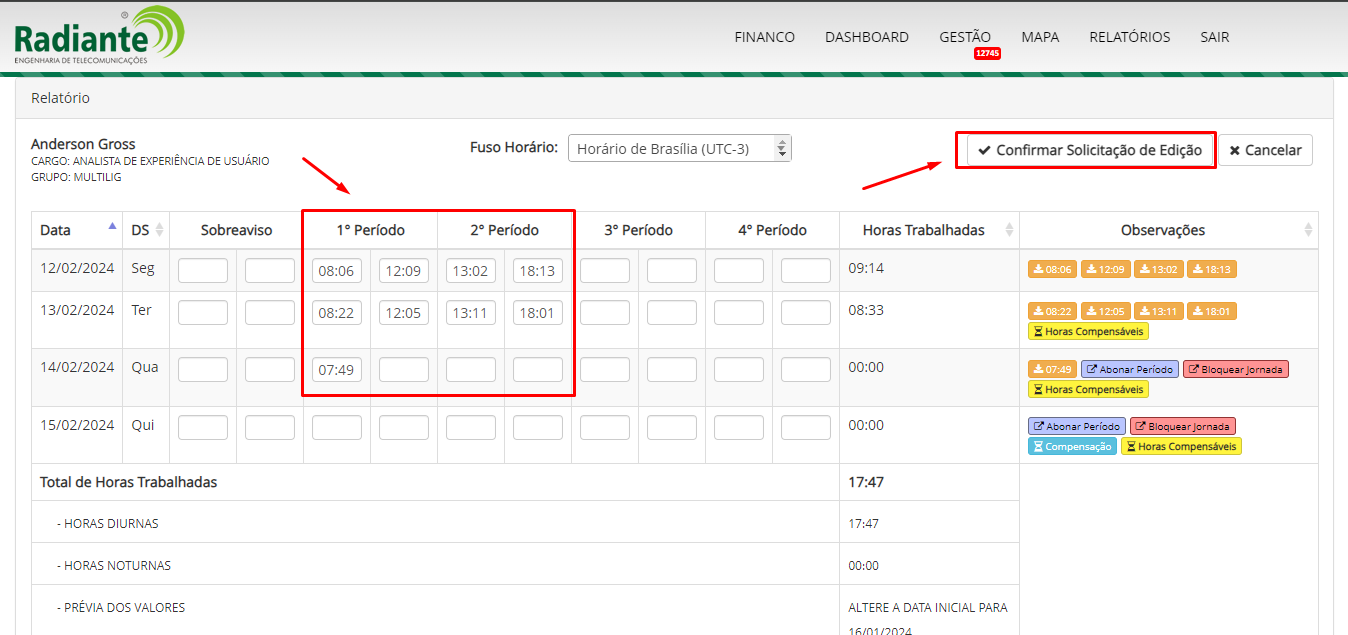This screenshot has width=1348, height=635.
Task: Open the GESTÃO menu
Action: (964, 37)
